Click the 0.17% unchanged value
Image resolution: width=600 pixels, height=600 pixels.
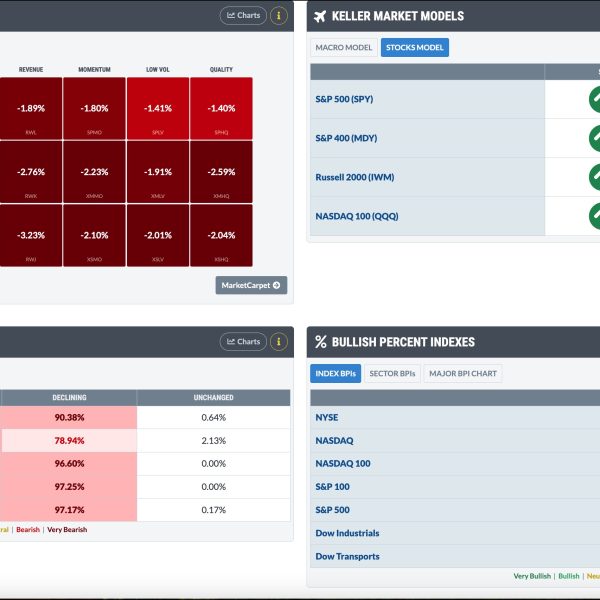(214, 510)
